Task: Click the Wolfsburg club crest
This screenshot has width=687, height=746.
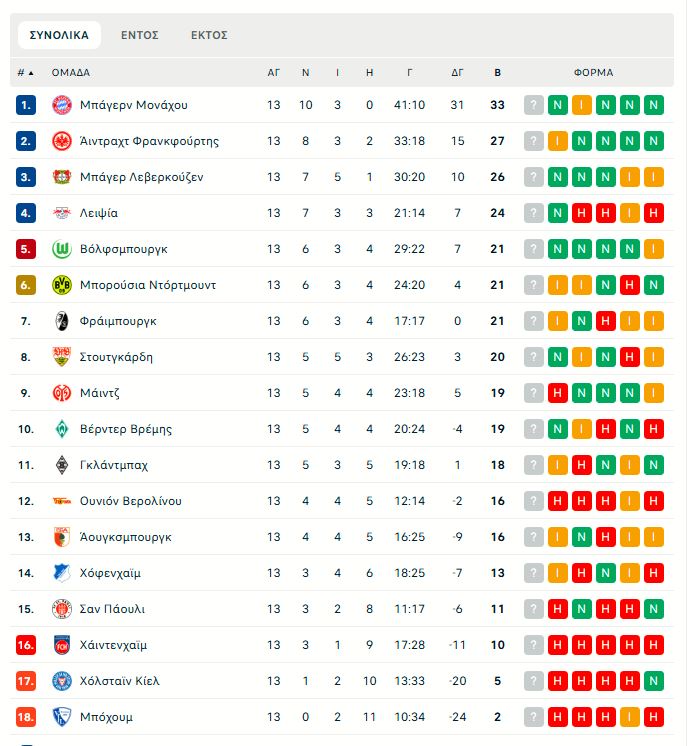Action: click(62, 249)
